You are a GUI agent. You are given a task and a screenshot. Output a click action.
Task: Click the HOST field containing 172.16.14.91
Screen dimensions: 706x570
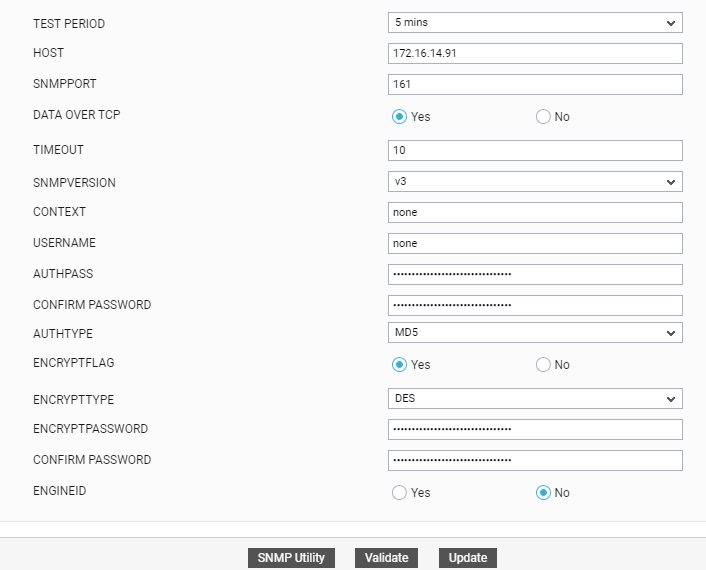tap(535, 54)
